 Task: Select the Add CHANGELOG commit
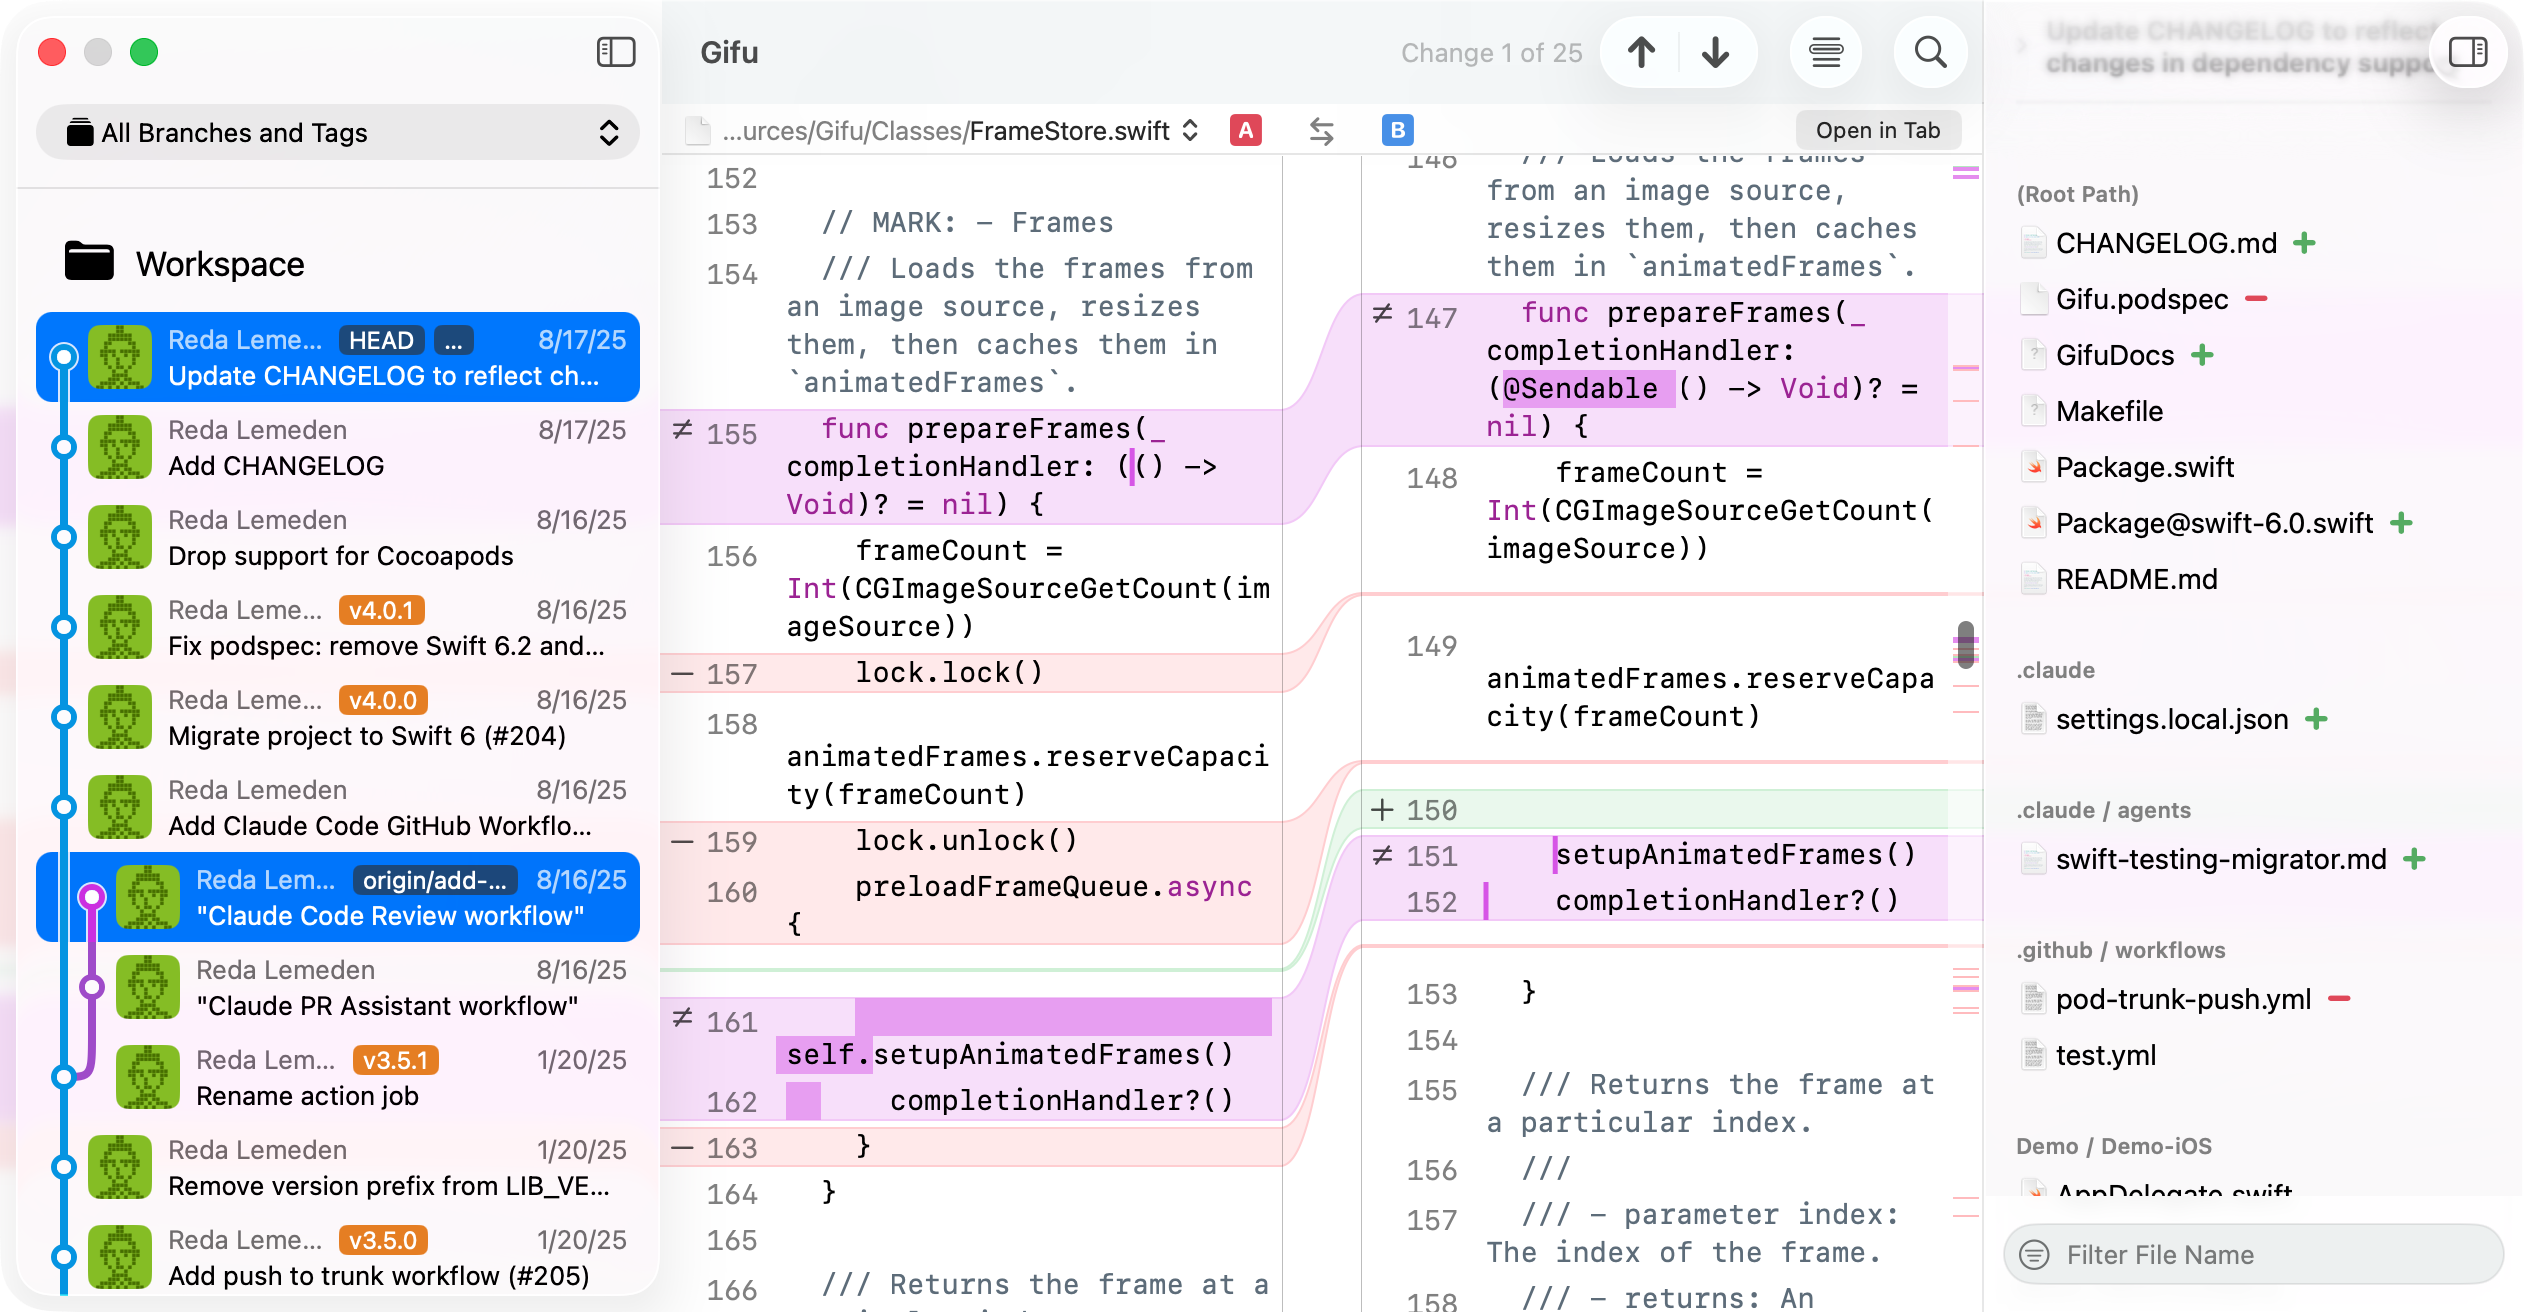click(x=338, y=447)
